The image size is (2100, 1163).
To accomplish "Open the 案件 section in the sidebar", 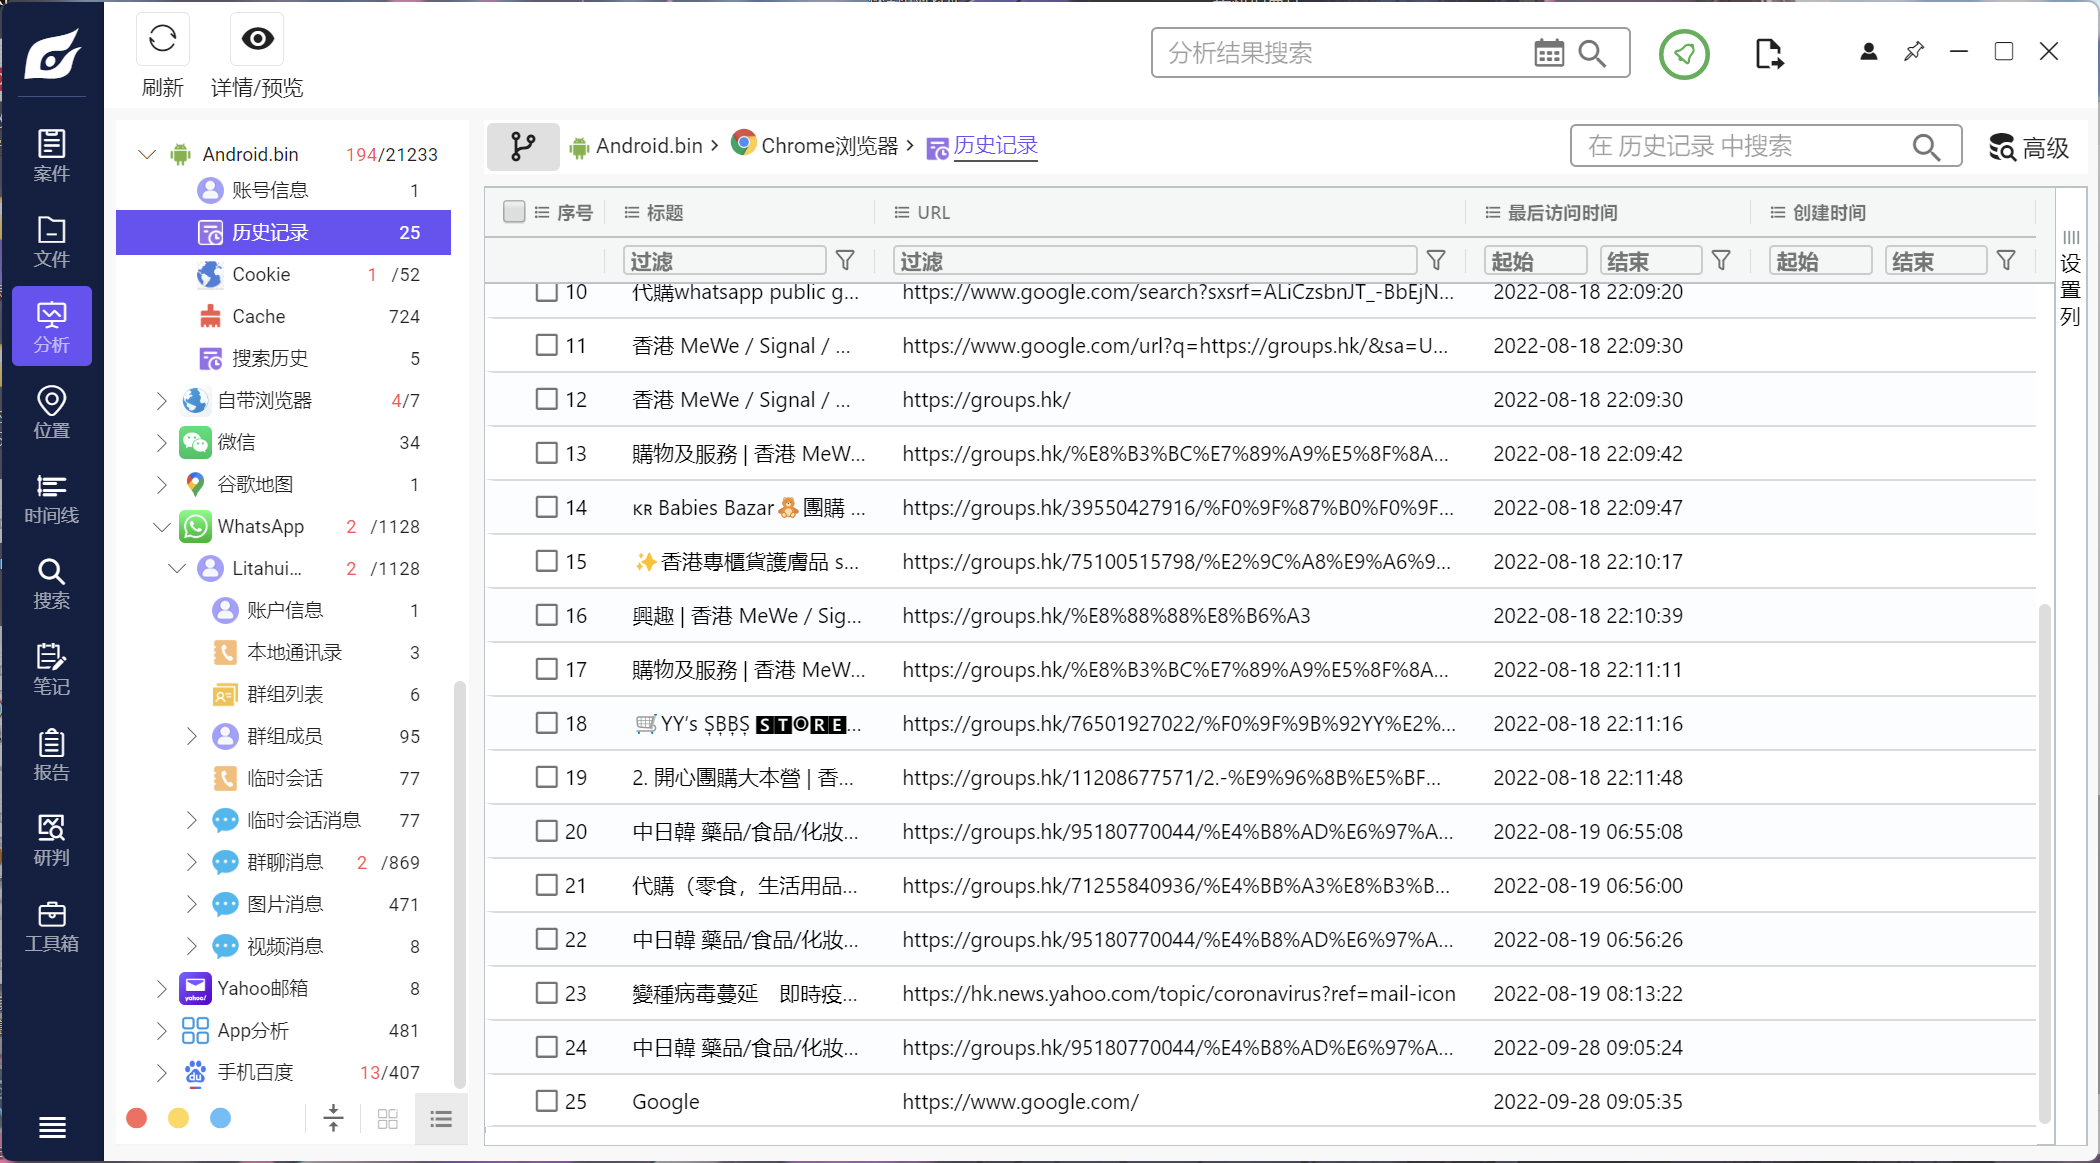I will pos(52,155).
